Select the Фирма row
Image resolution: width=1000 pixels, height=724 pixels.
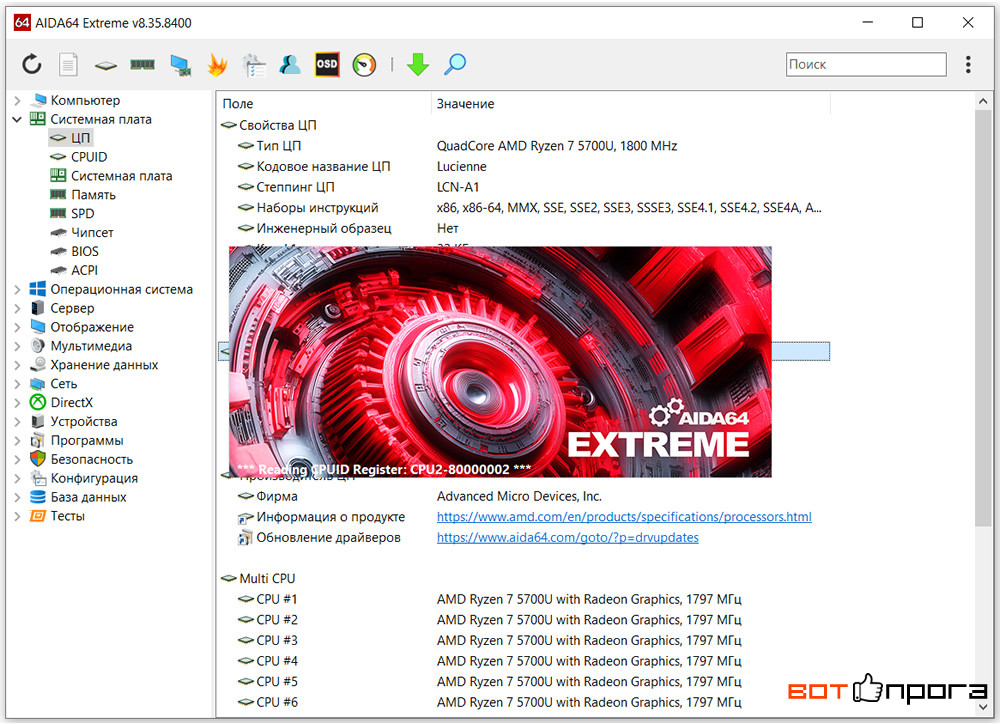click(524, 496)
